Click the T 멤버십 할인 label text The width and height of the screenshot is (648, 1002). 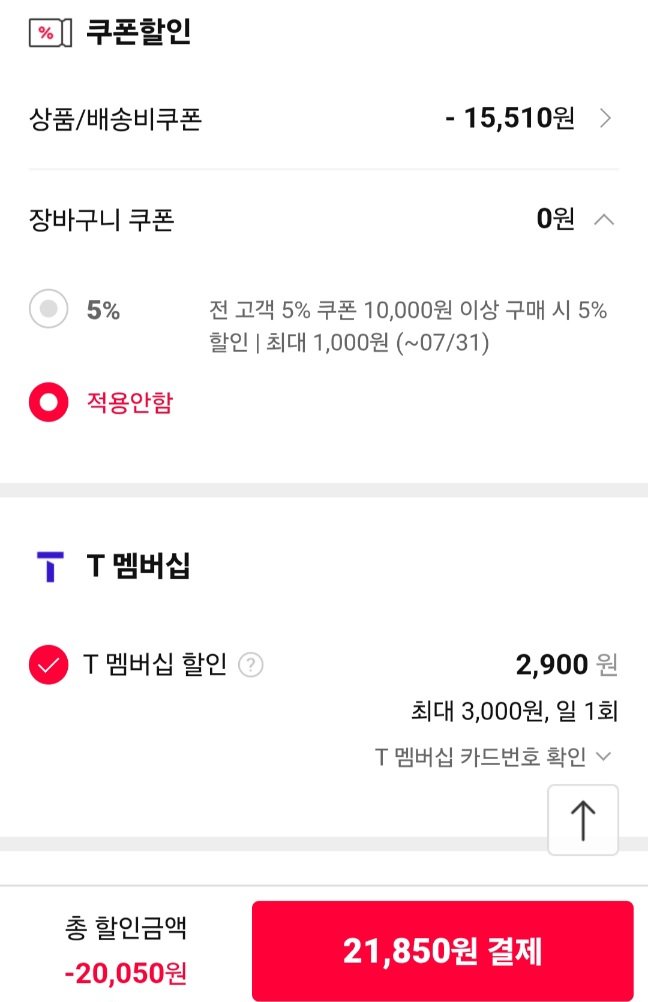pos(155,664)
